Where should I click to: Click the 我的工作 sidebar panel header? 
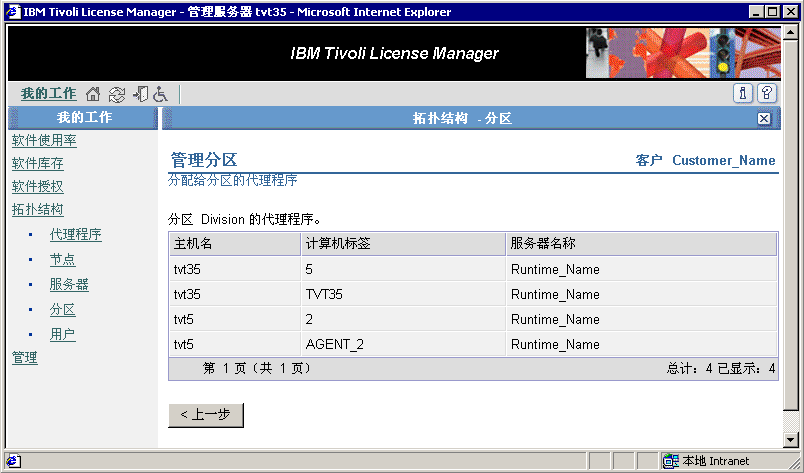(x=84, y=117)
